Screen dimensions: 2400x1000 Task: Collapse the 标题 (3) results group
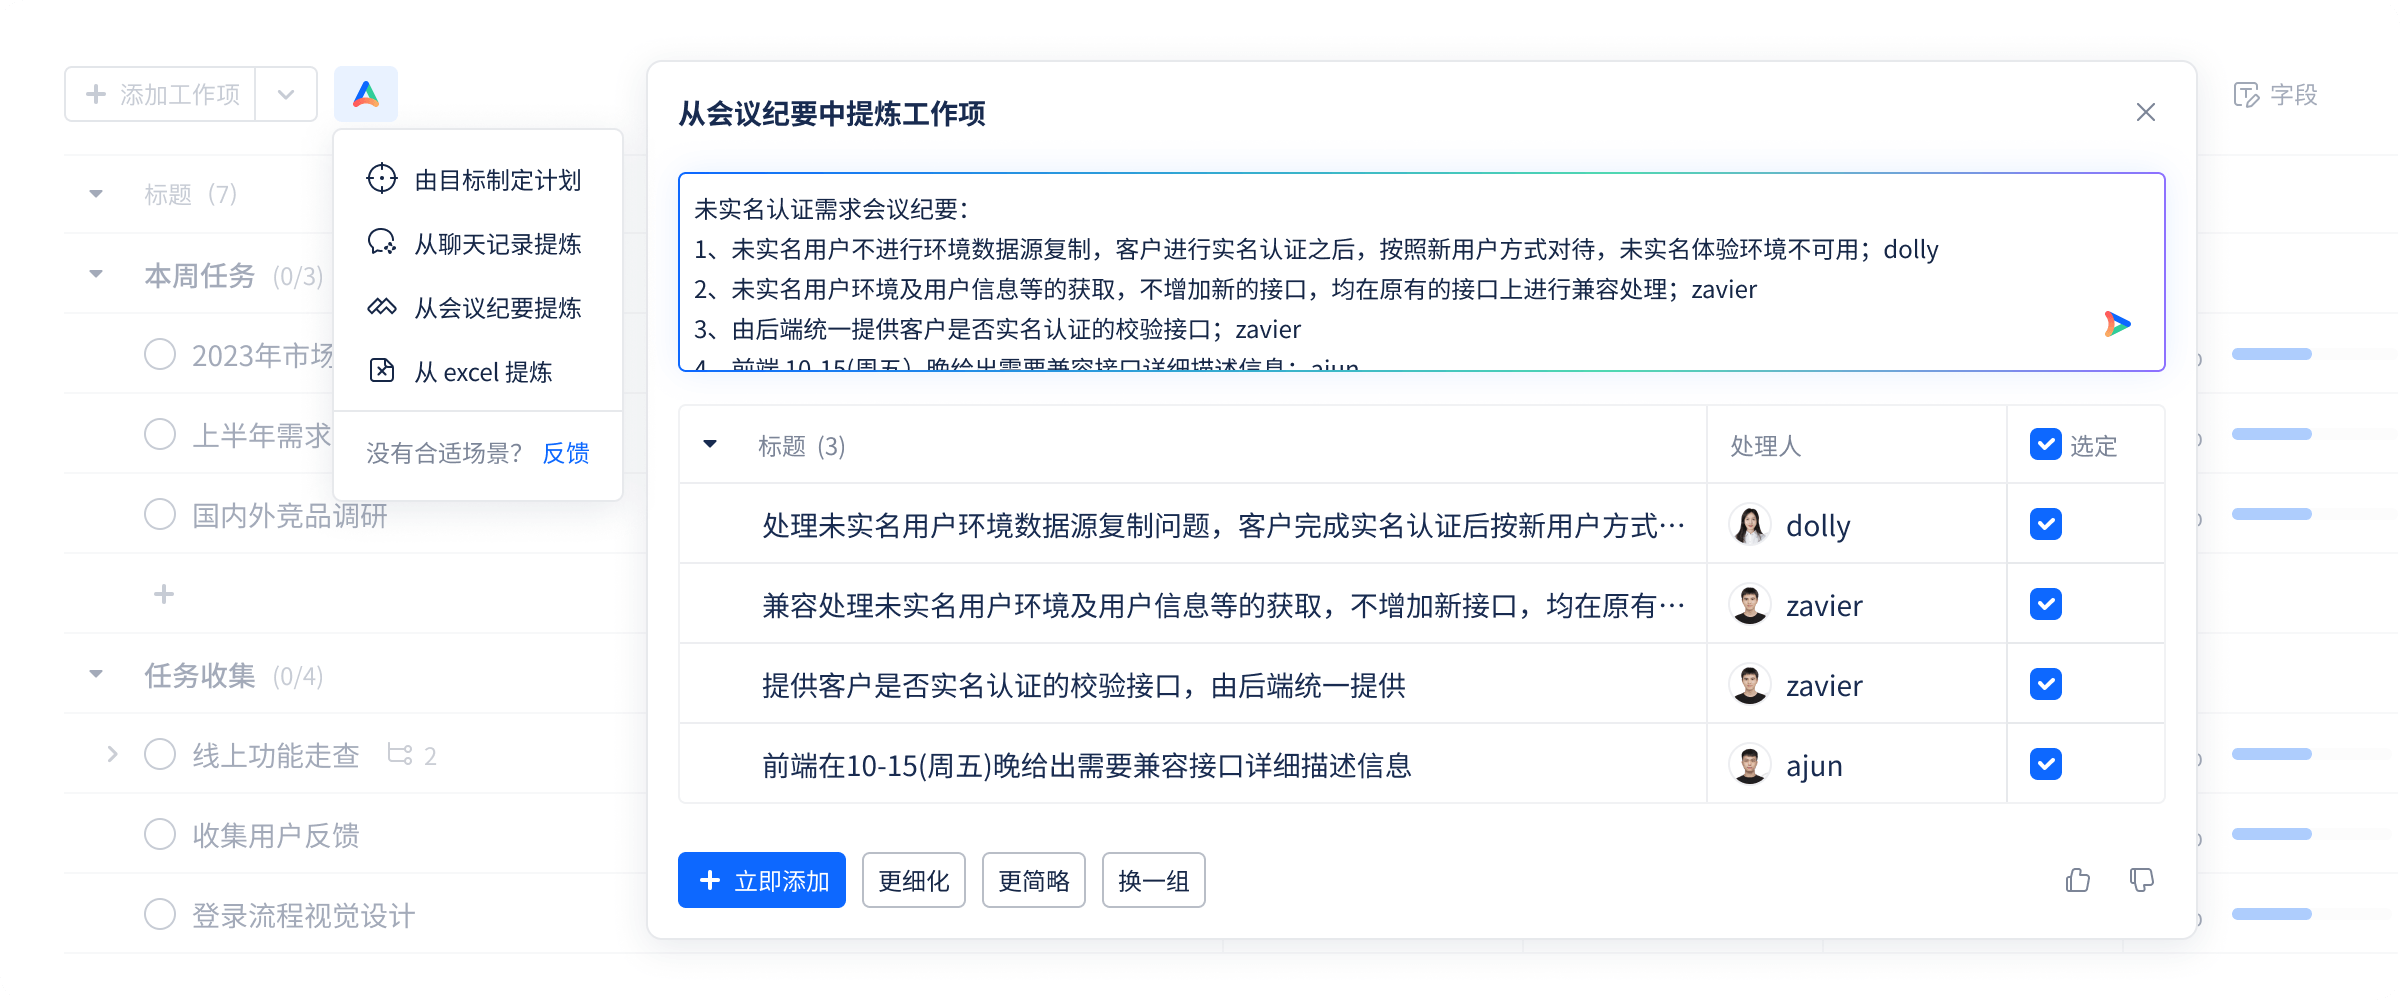(712, 446)
